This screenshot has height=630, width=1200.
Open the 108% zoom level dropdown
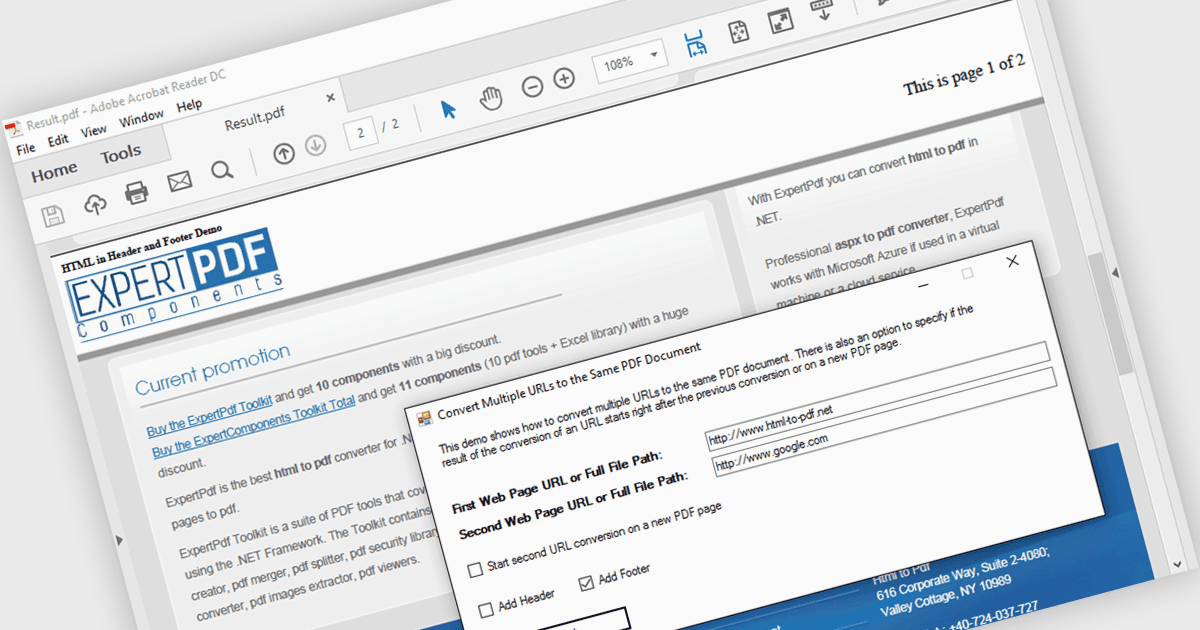tap(655, 55)
